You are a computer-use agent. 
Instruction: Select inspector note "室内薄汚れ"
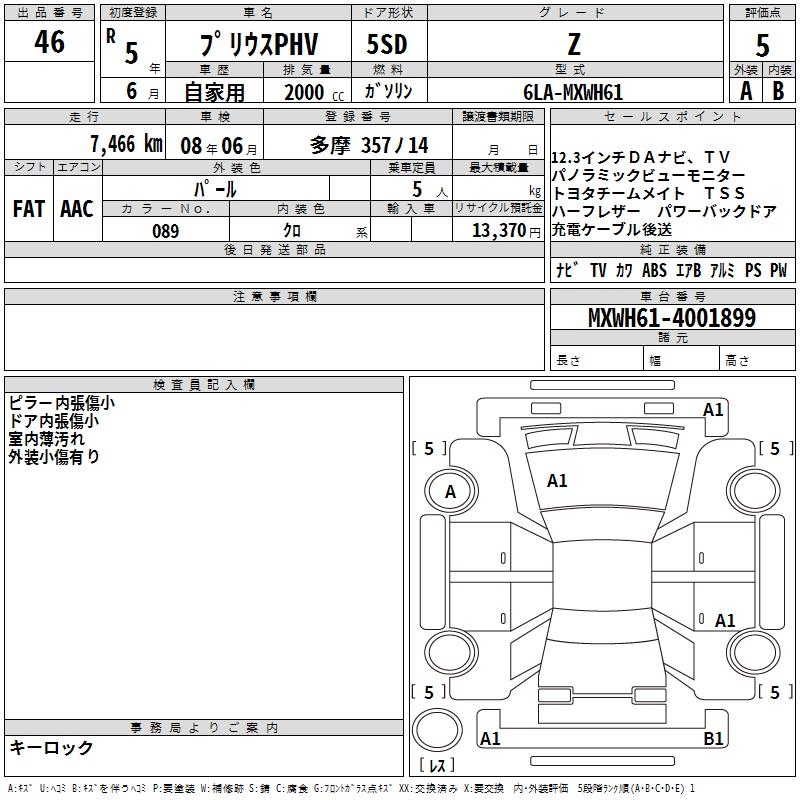click(x=46, y=439)
